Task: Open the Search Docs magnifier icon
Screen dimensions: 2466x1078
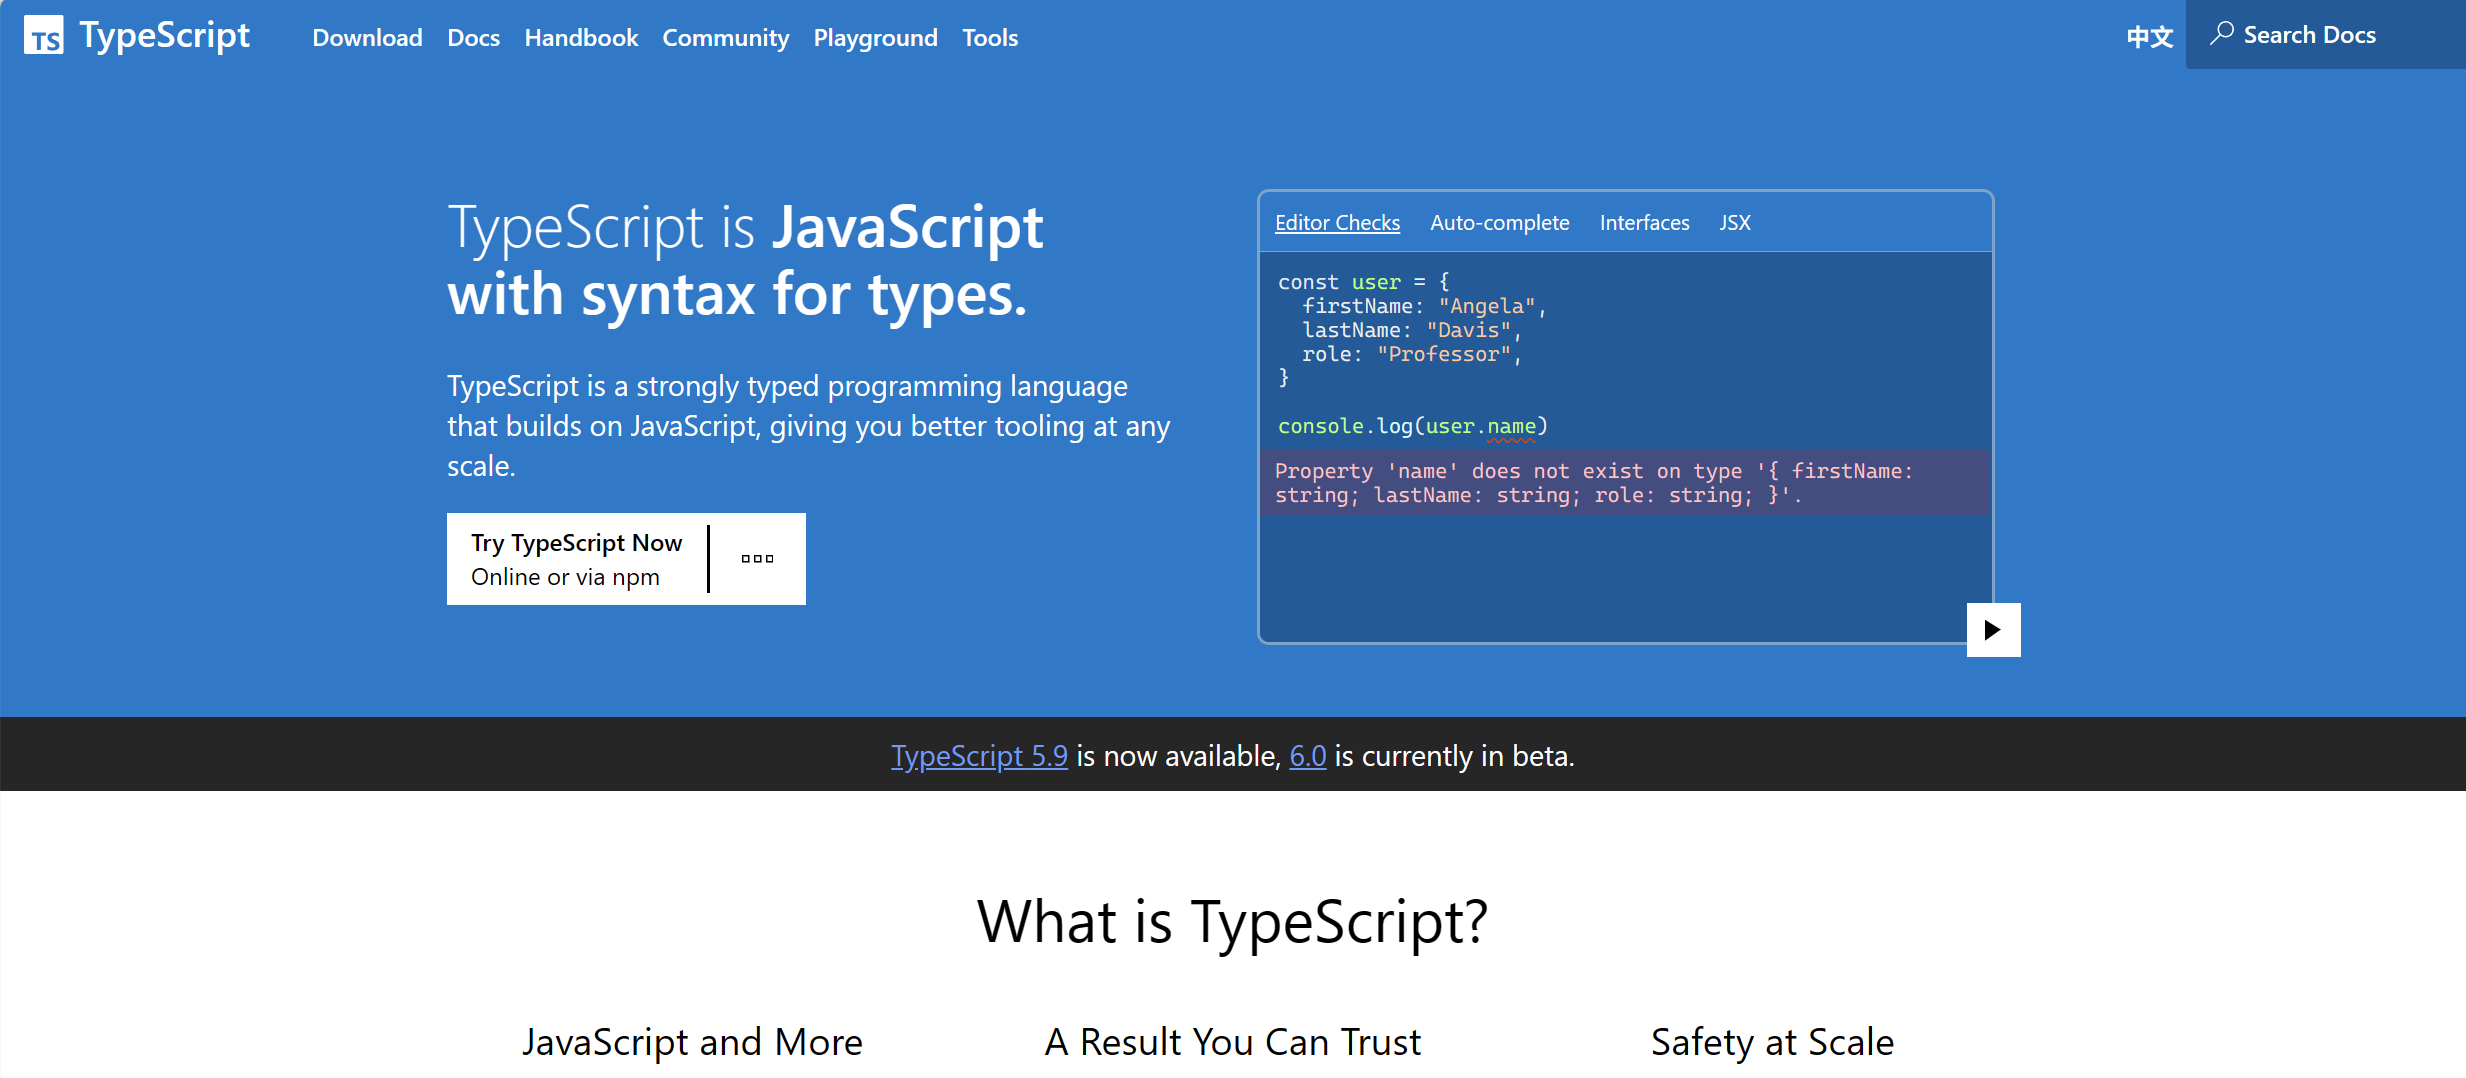Action: click(x=2221, y=33)
